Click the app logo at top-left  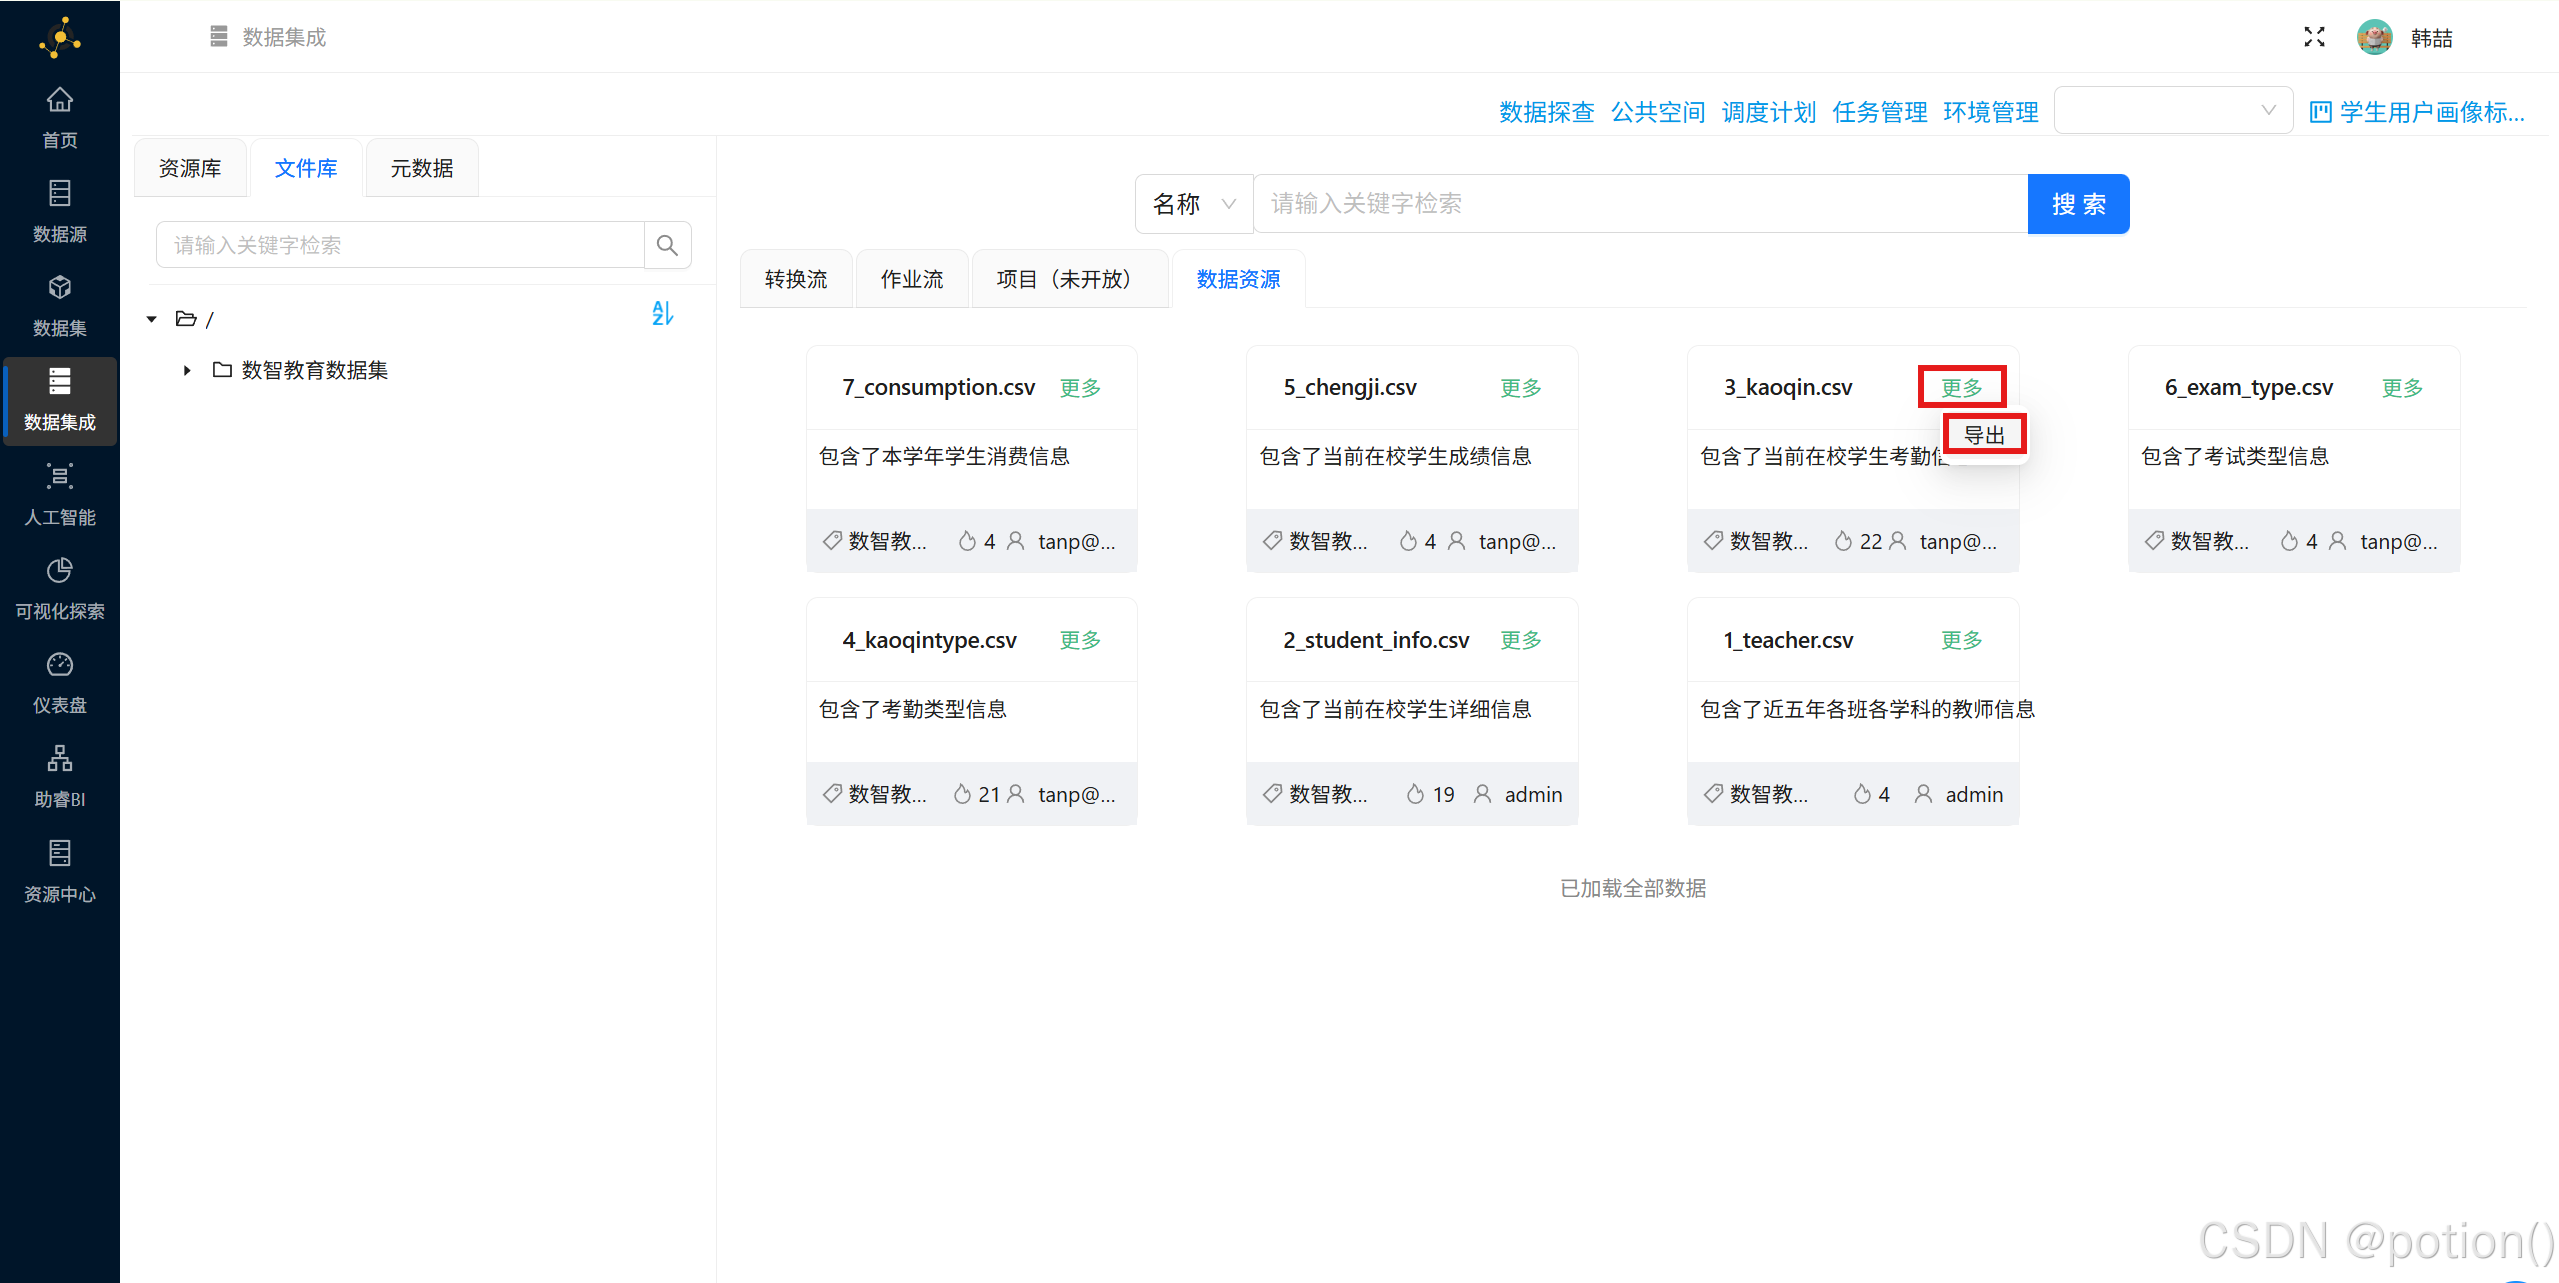(60, 37)
